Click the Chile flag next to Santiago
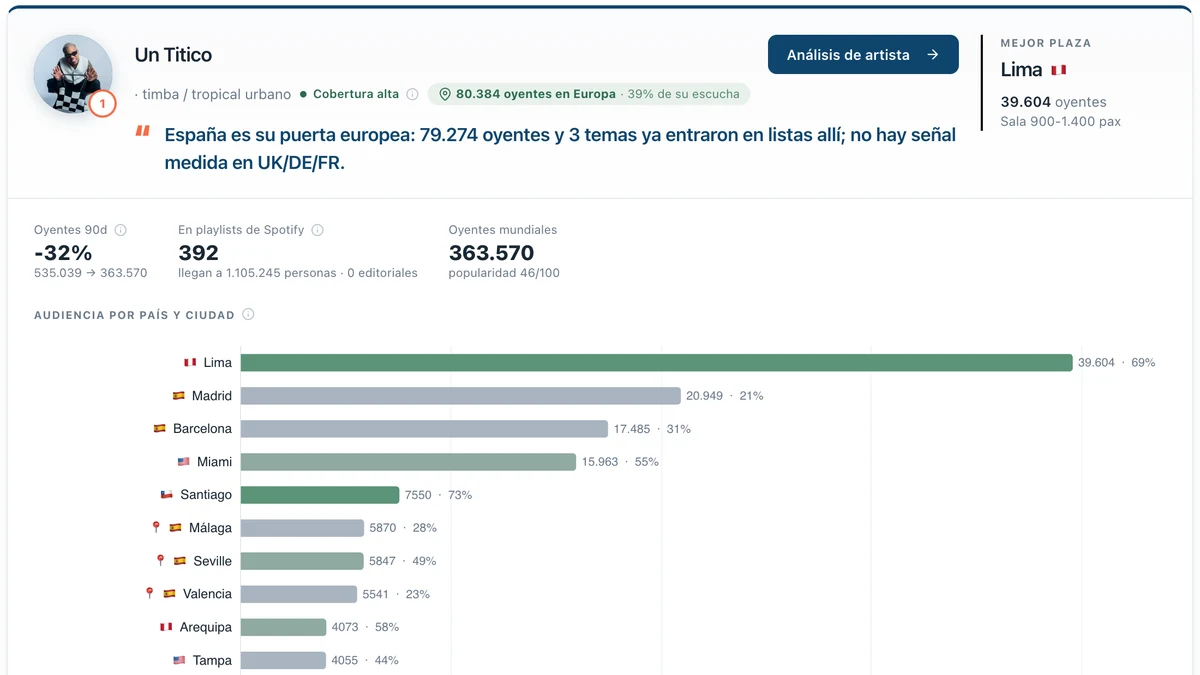 pos(167,495)
